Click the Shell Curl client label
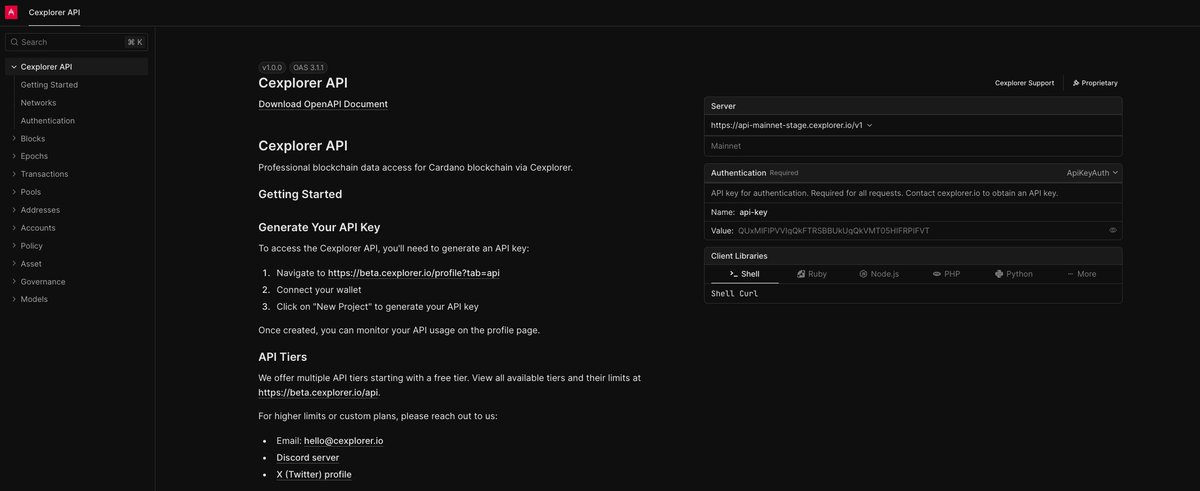Viewport: 1200px width, 491px height. 736,294
